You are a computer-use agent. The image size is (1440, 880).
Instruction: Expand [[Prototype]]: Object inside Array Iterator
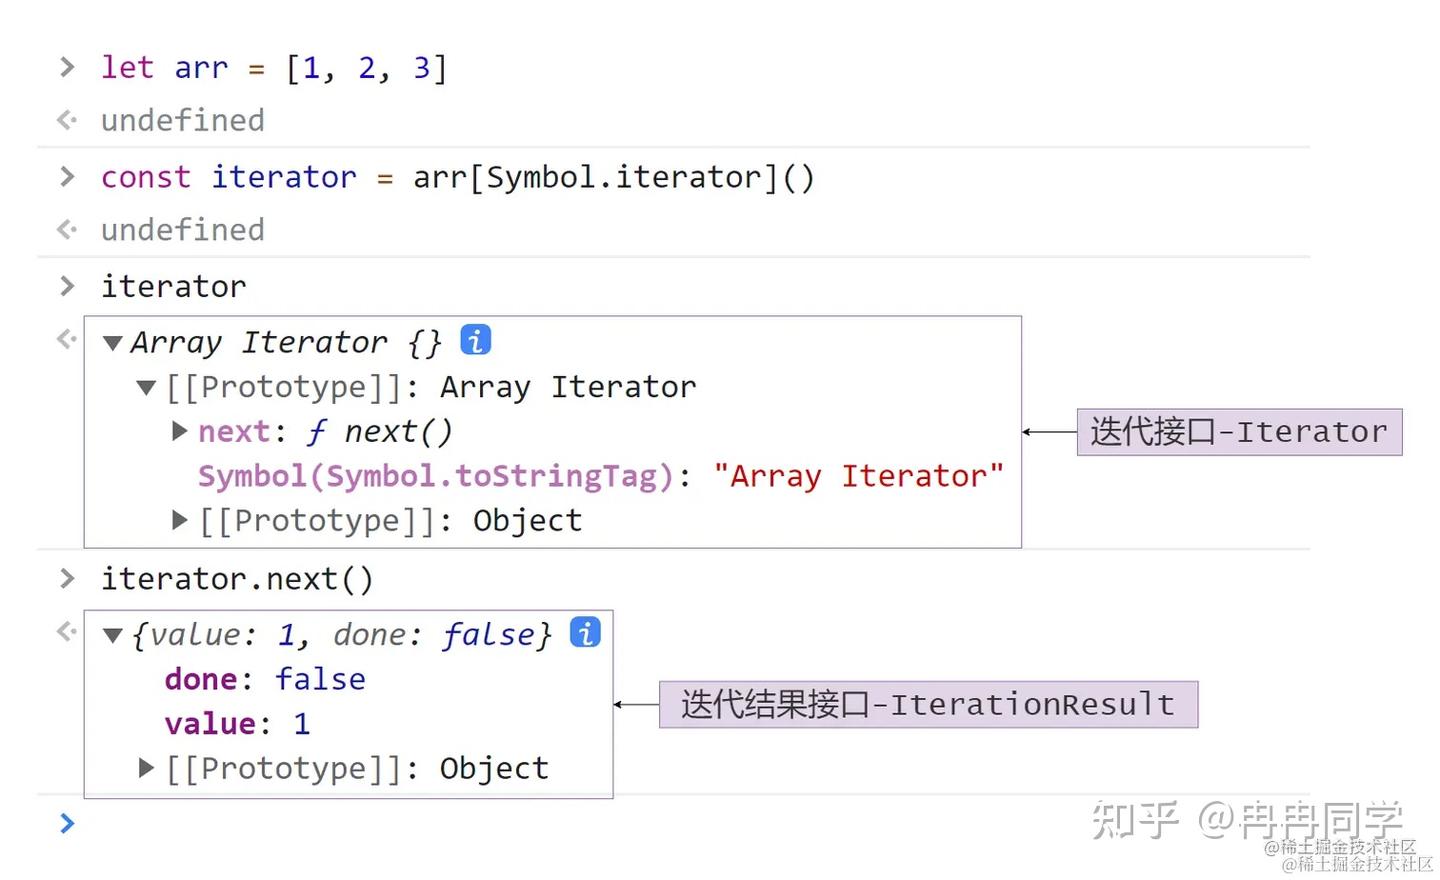[179, 519]
